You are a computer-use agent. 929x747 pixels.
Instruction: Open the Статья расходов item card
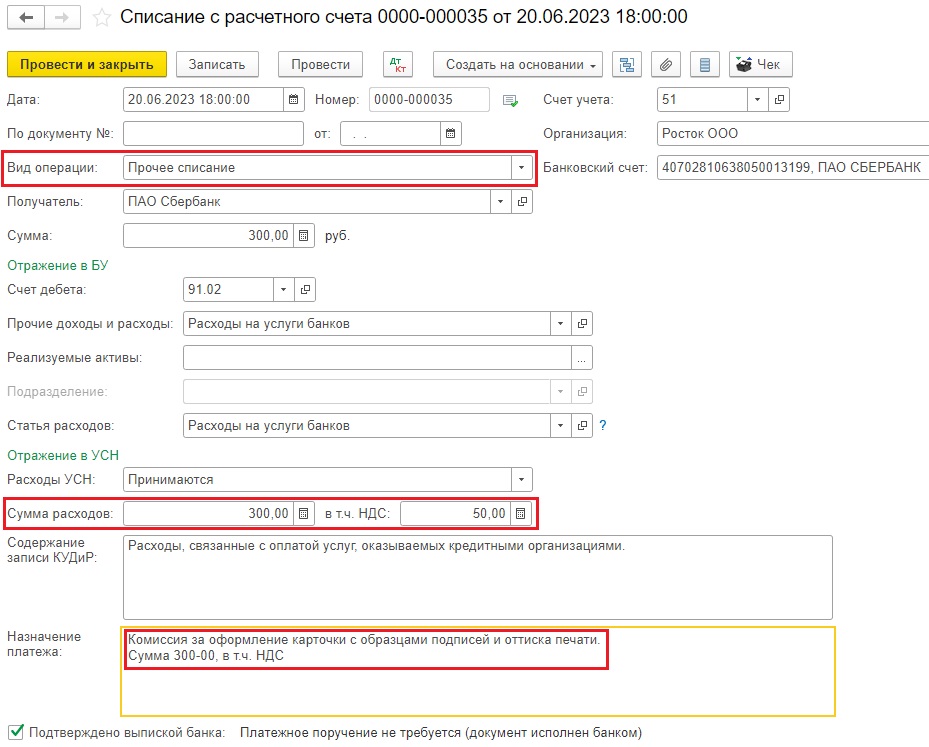pyautogui.click(x=582, y=425)
